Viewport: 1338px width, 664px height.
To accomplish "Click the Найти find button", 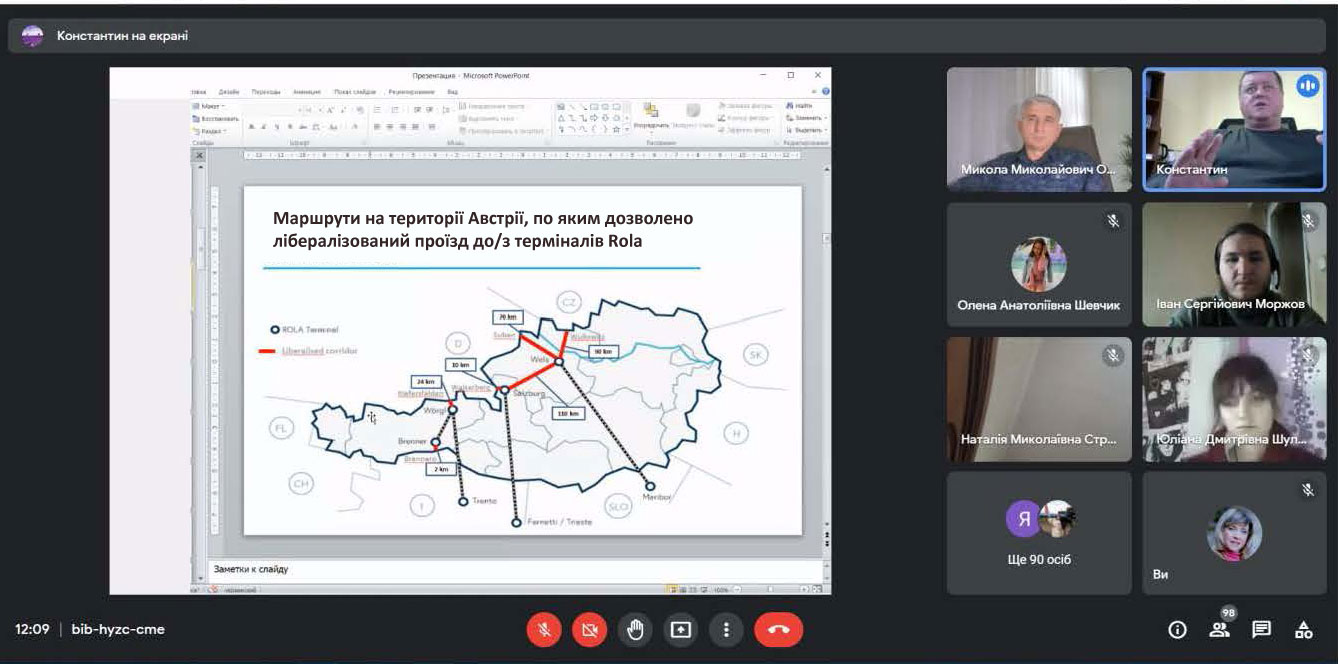I will point(802,105).
